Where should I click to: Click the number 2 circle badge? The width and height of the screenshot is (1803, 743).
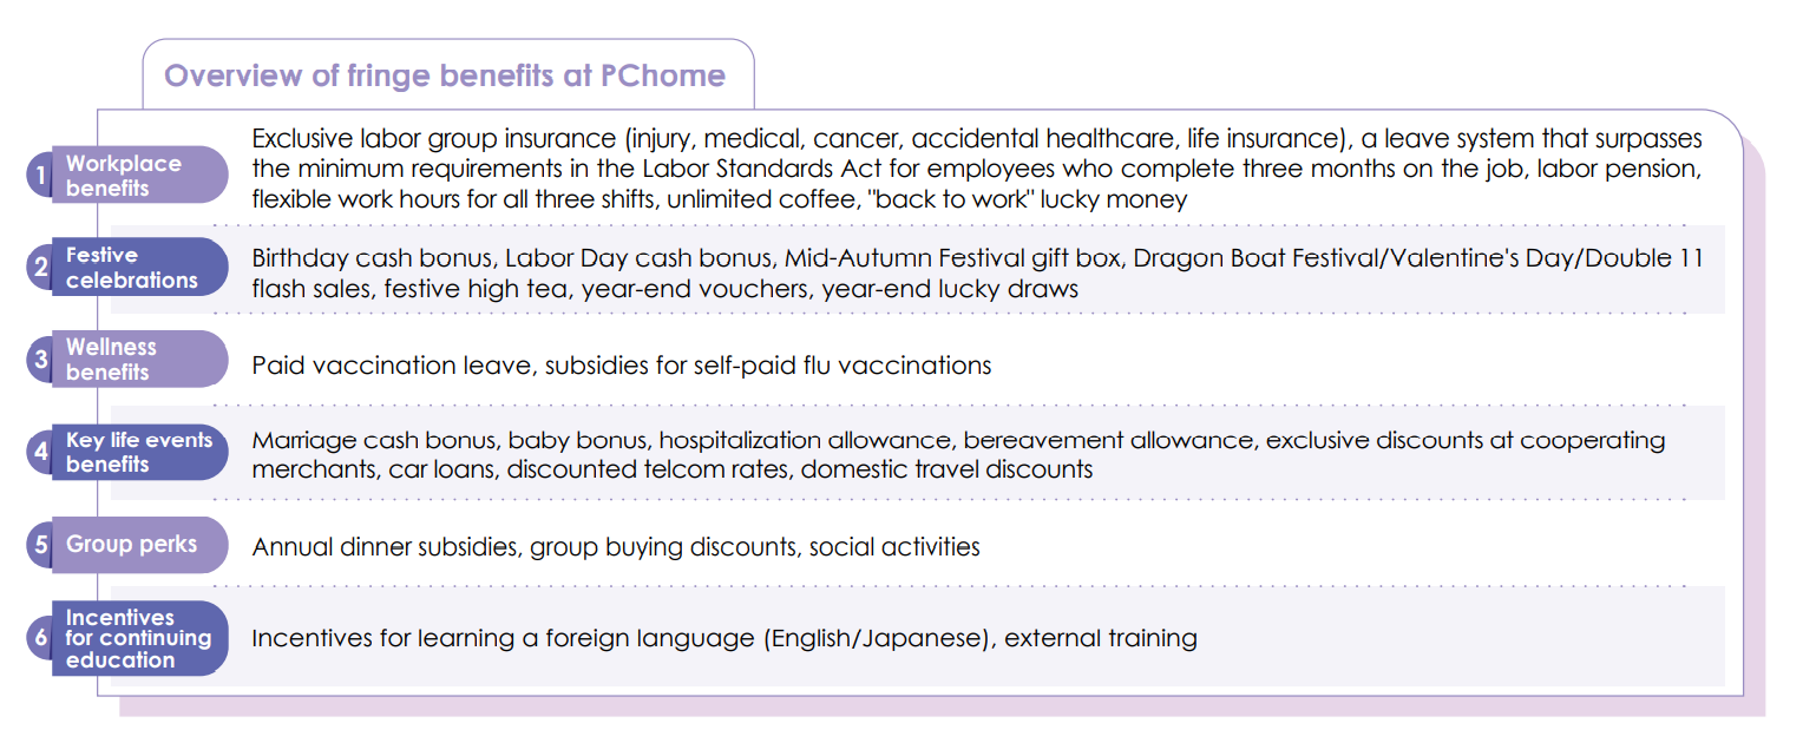click(x=40, y=267)
